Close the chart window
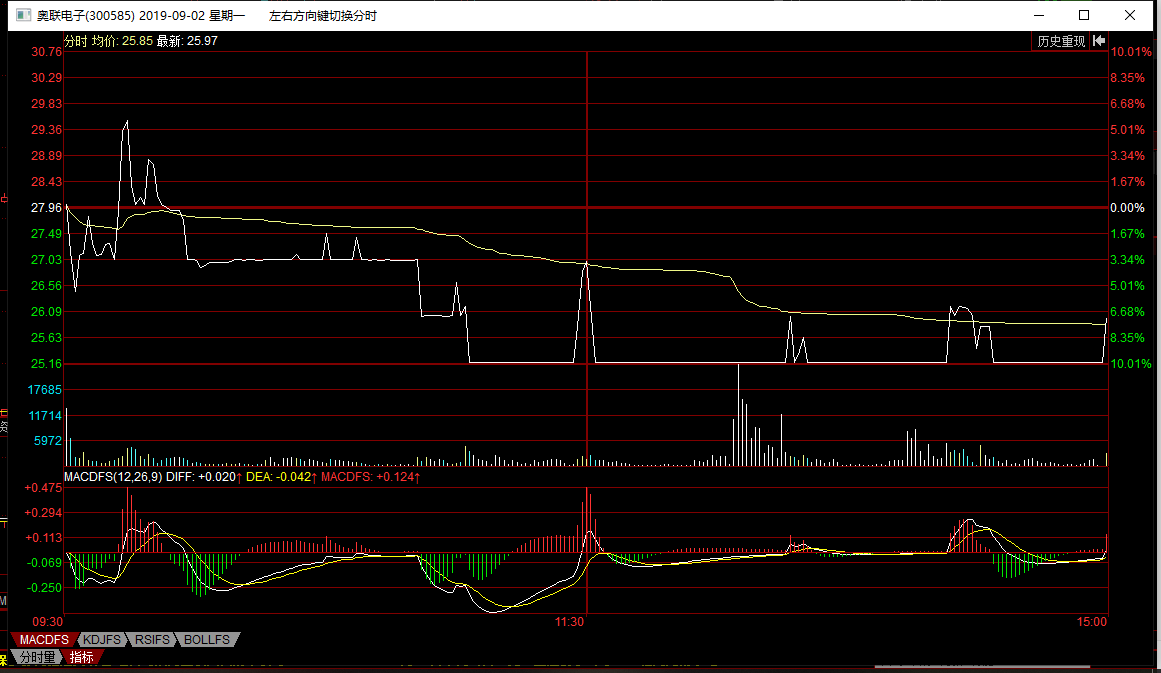 click(1130, 16)
